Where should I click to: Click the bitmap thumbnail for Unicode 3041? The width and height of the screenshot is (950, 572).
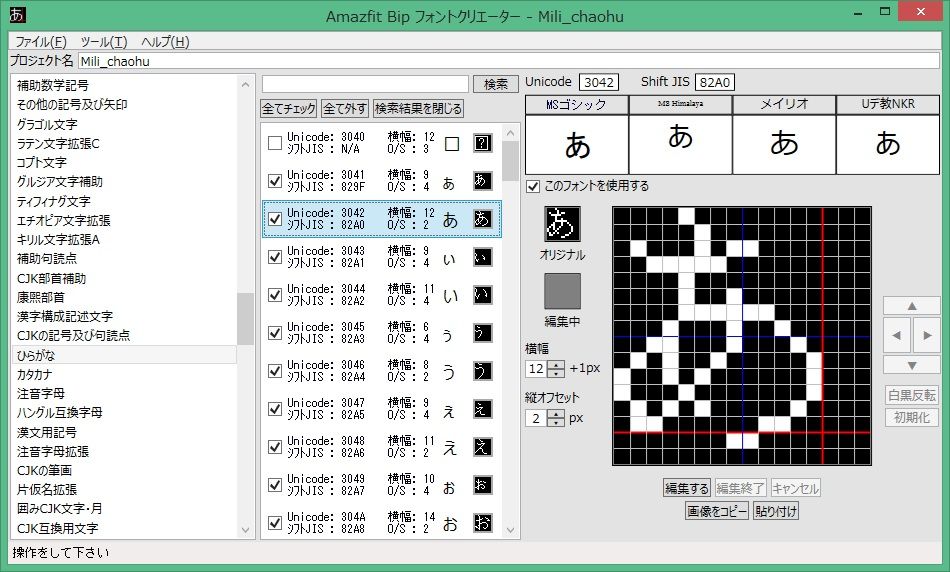tap(482, 181)
